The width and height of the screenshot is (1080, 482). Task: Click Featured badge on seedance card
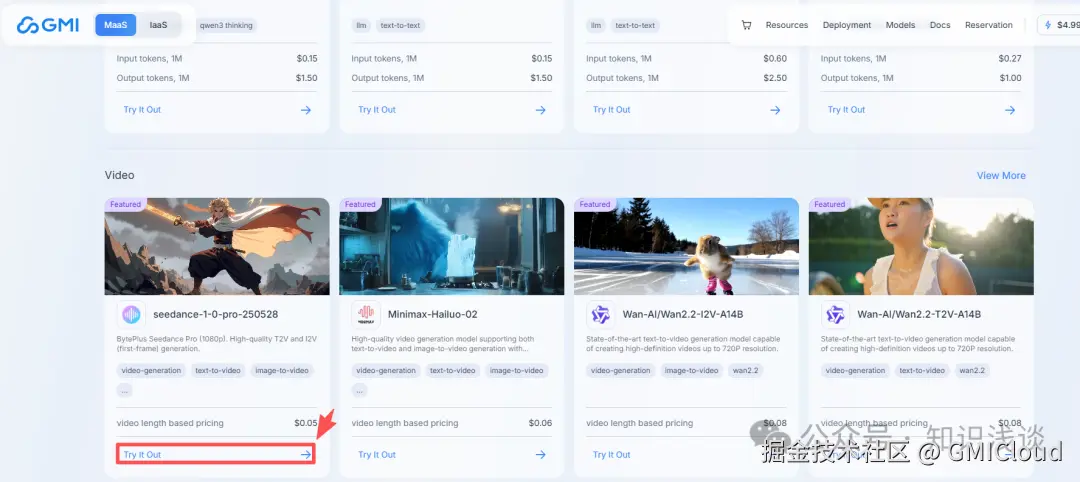pos(125,205)
